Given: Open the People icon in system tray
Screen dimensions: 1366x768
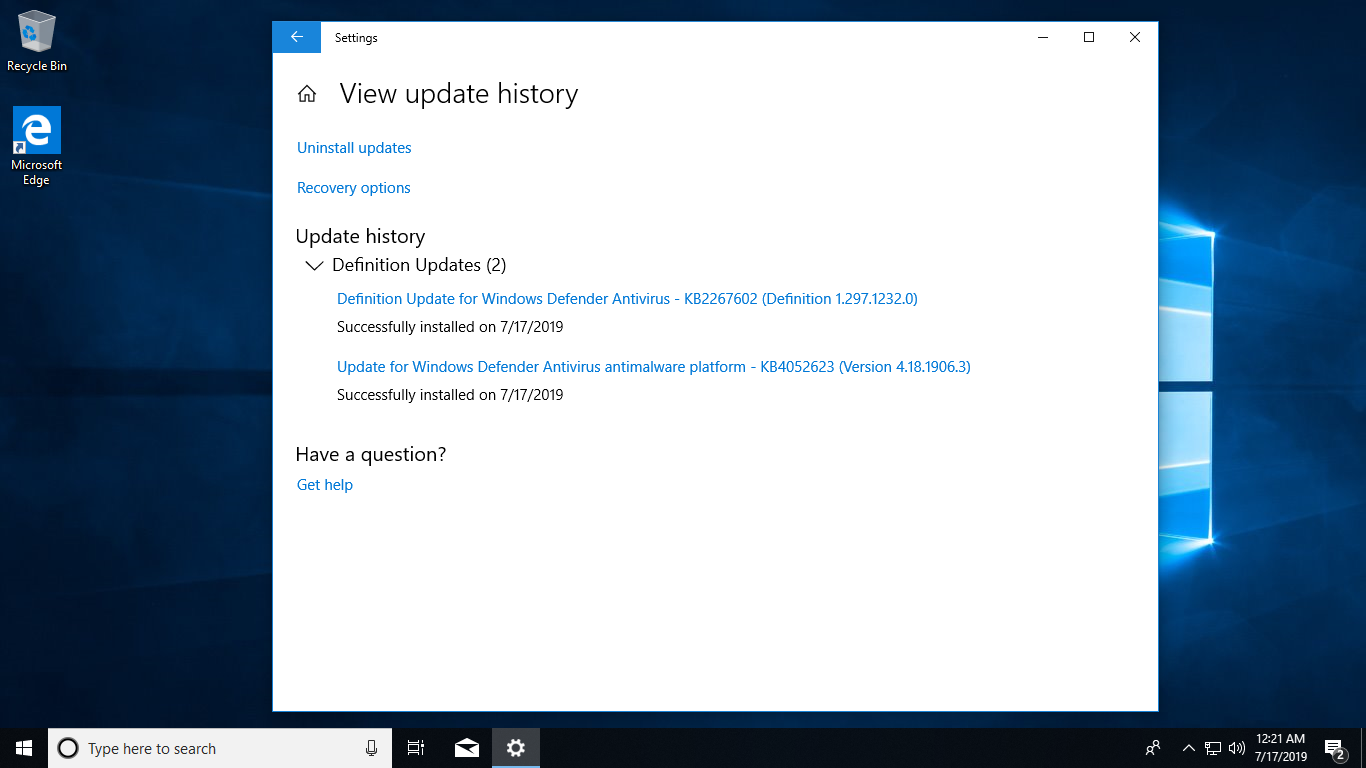Looking at the screenshot, I should 1153,748.
